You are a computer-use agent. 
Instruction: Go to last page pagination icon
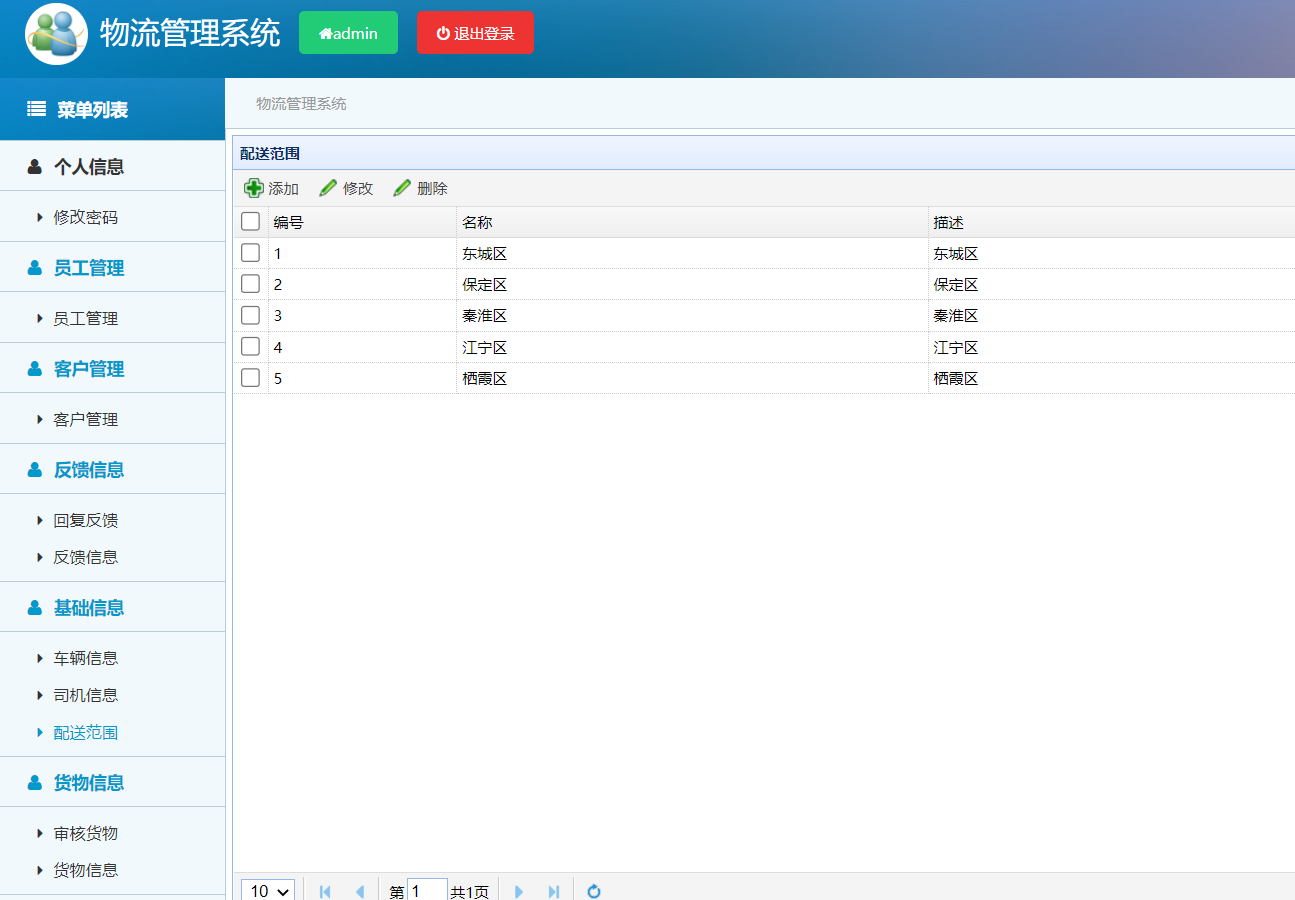(553, 891)
